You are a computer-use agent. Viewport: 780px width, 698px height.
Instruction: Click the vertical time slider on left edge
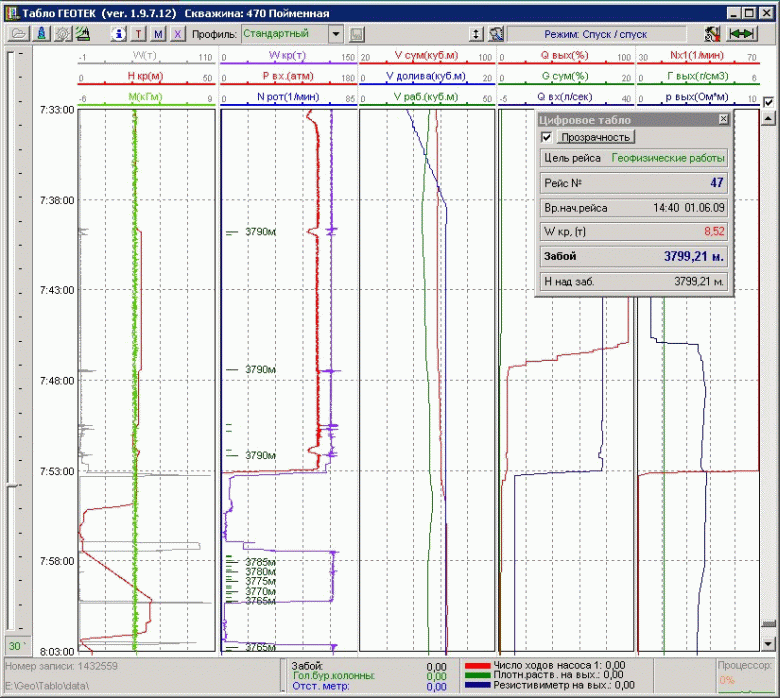click(x=11, y=486)
